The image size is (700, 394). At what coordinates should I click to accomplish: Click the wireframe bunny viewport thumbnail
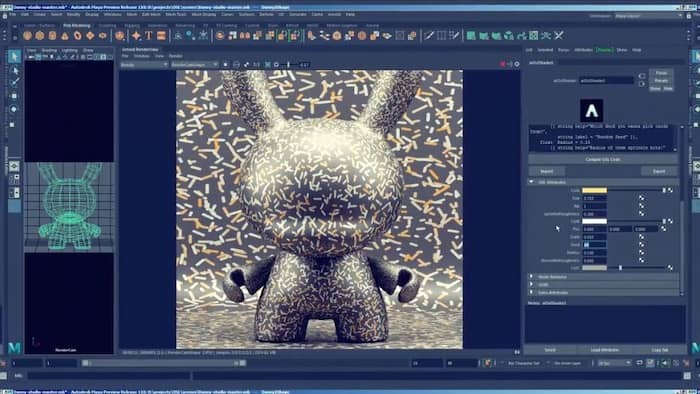[x=69, y=207]
